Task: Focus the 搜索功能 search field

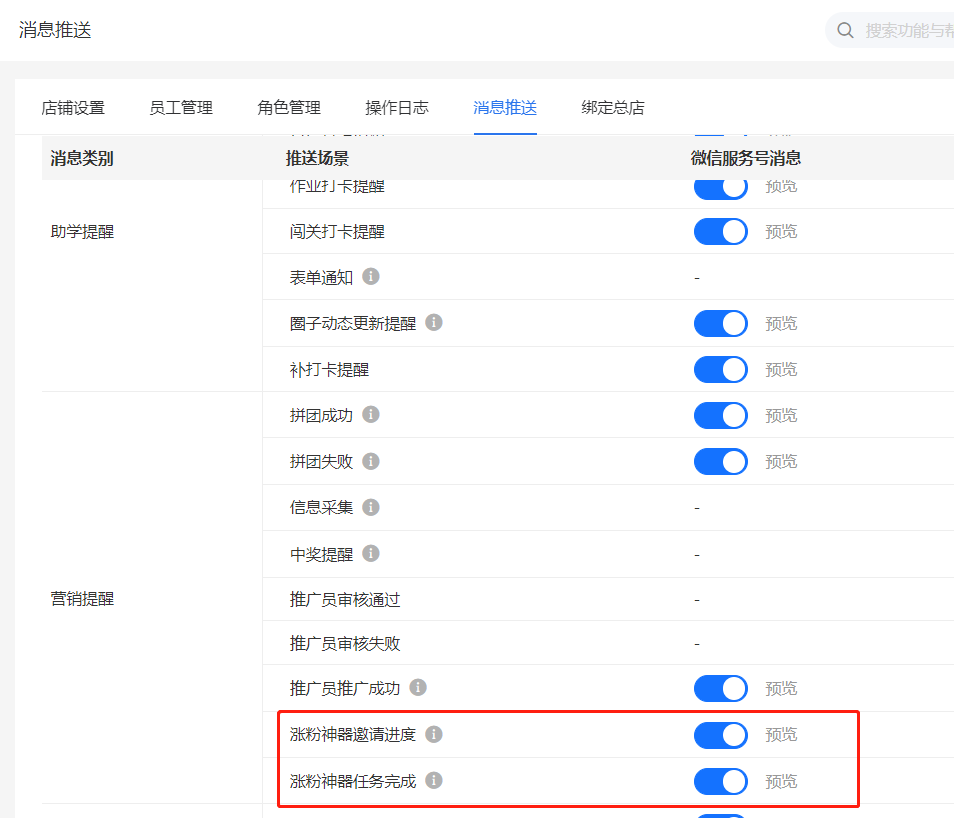Action: 890,30
